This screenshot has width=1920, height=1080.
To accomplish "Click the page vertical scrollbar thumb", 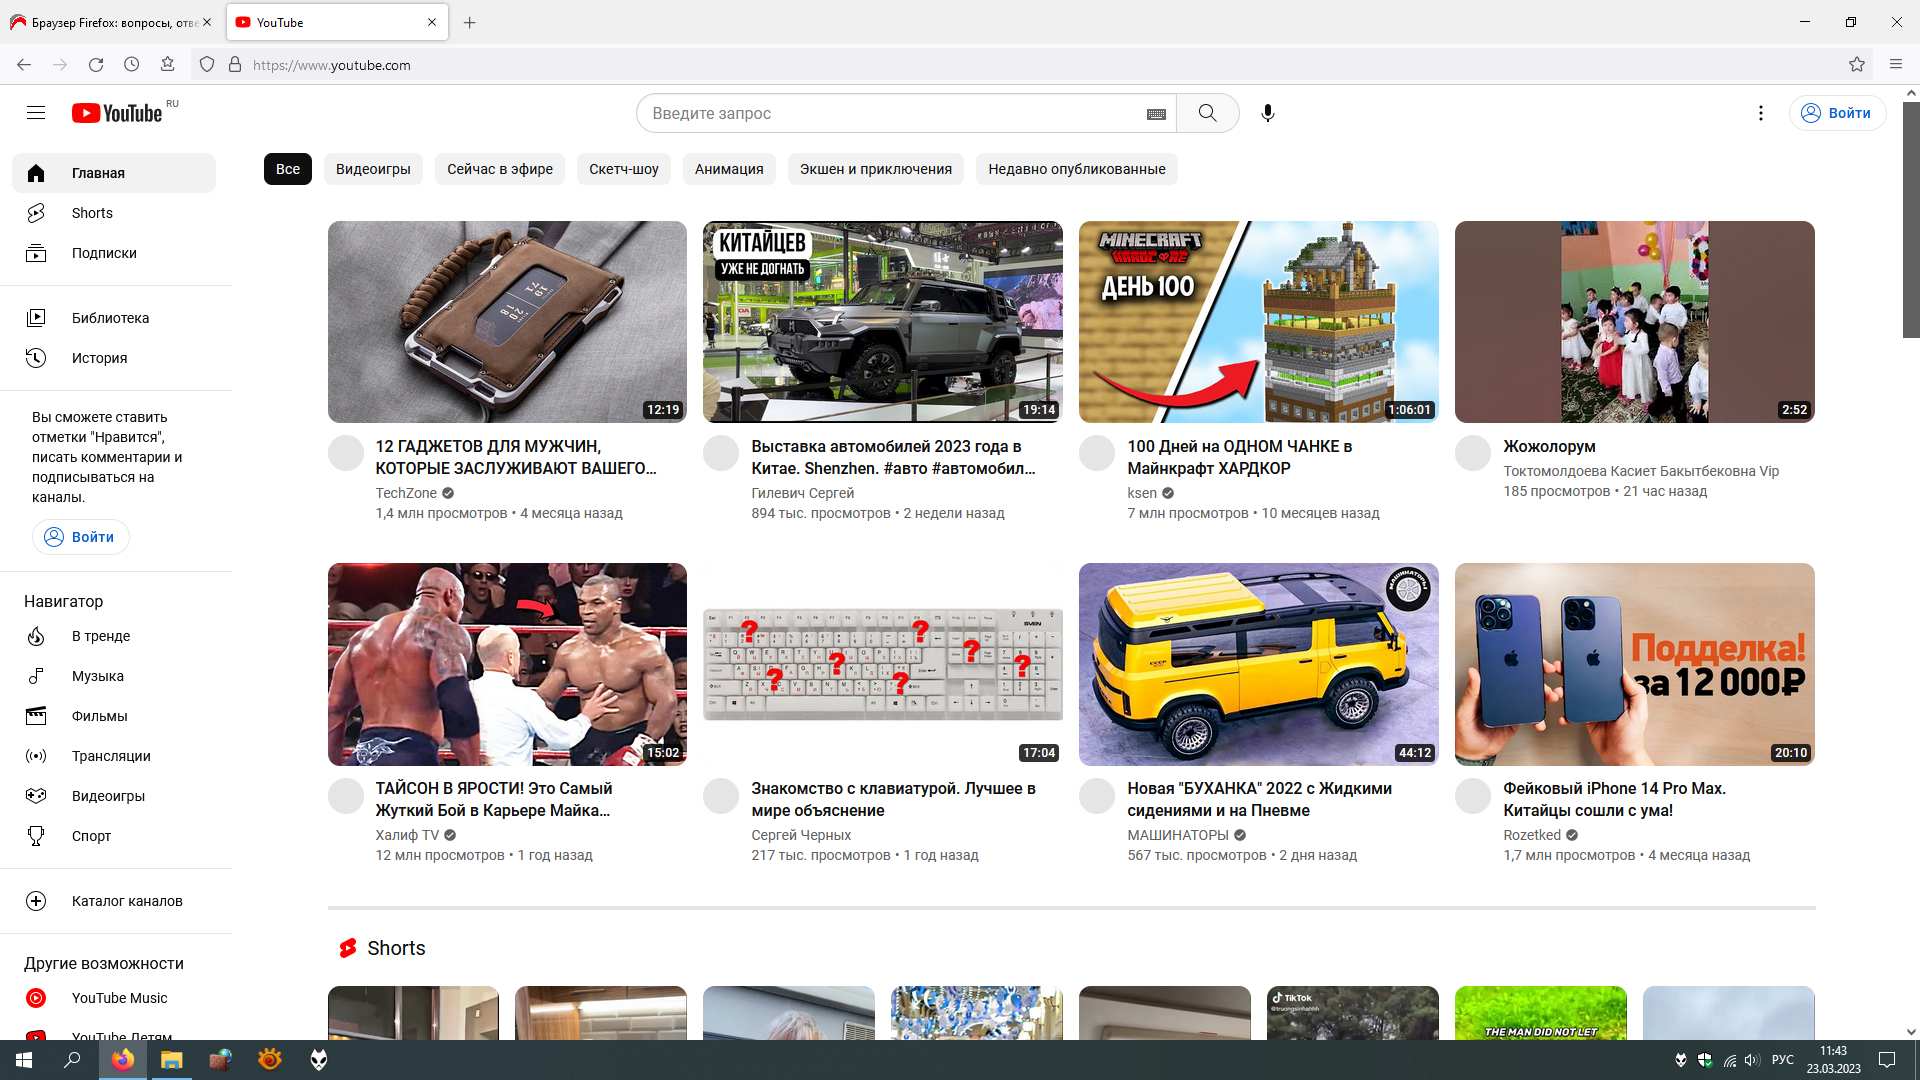I will click(1910, 220).
